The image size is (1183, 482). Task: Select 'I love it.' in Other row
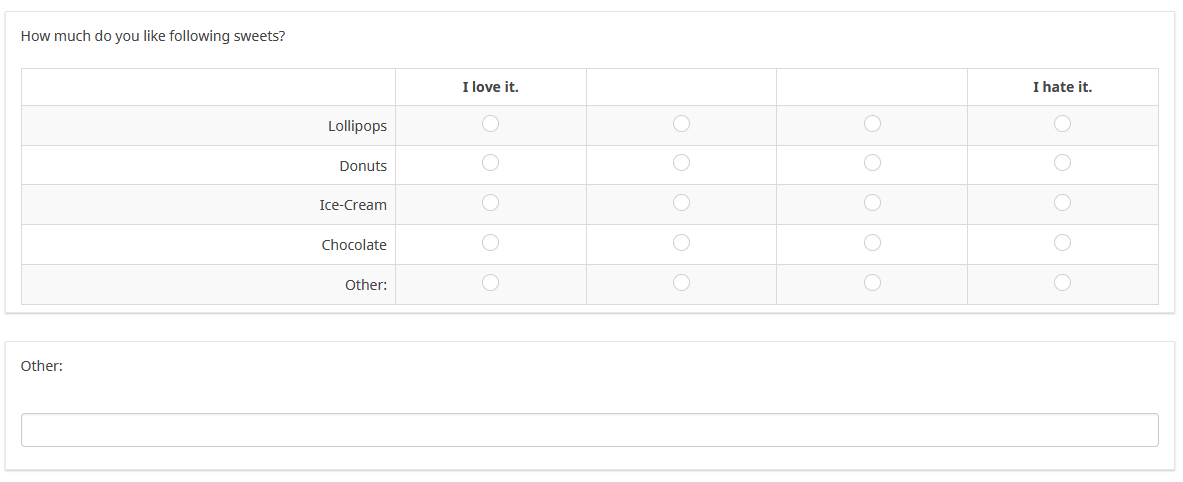tap(490, 283)
